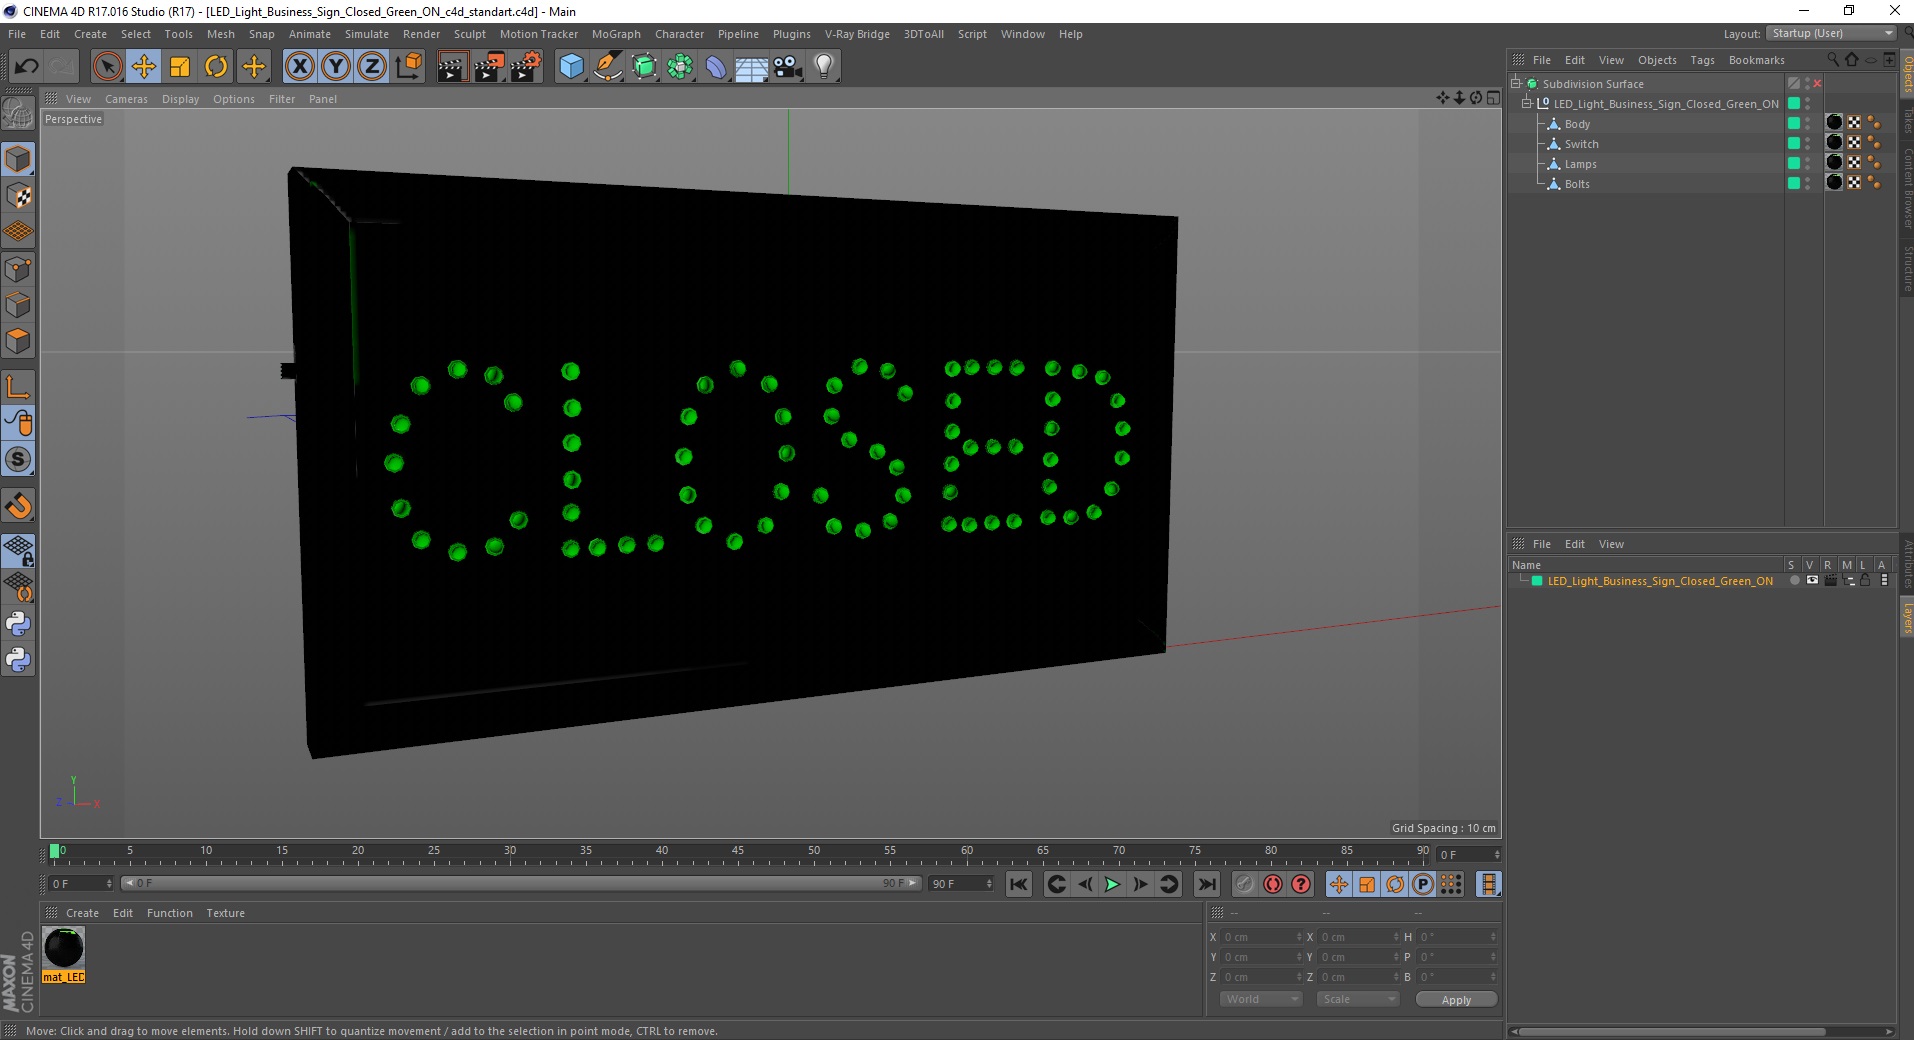
Task: Switch to Model mode in left palette
Action: [18, 160]
